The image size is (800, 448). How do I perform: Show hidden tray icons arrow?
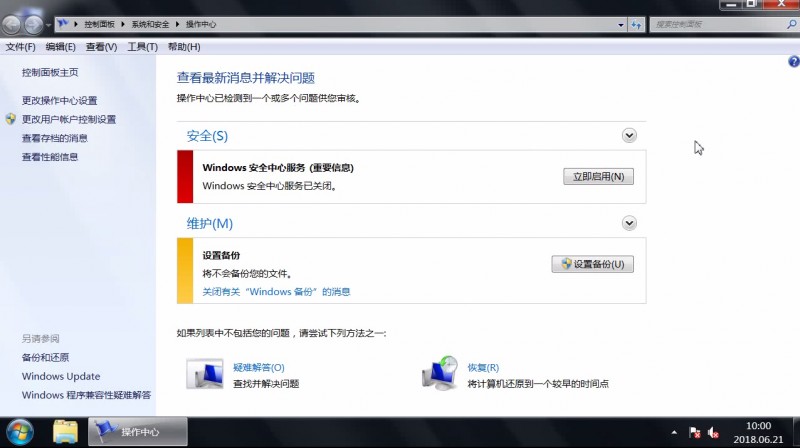click(674, 433)
